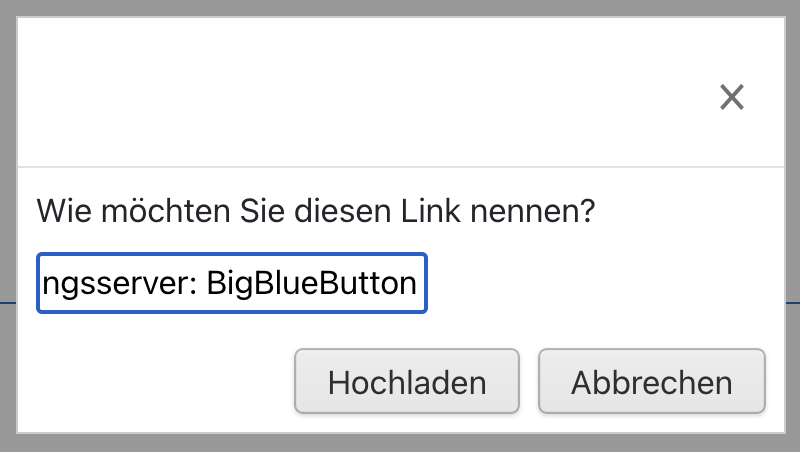Close the dialog with the X icon
Image resolution: width=800 pixels, height=452 pixels.
[732, 97]
